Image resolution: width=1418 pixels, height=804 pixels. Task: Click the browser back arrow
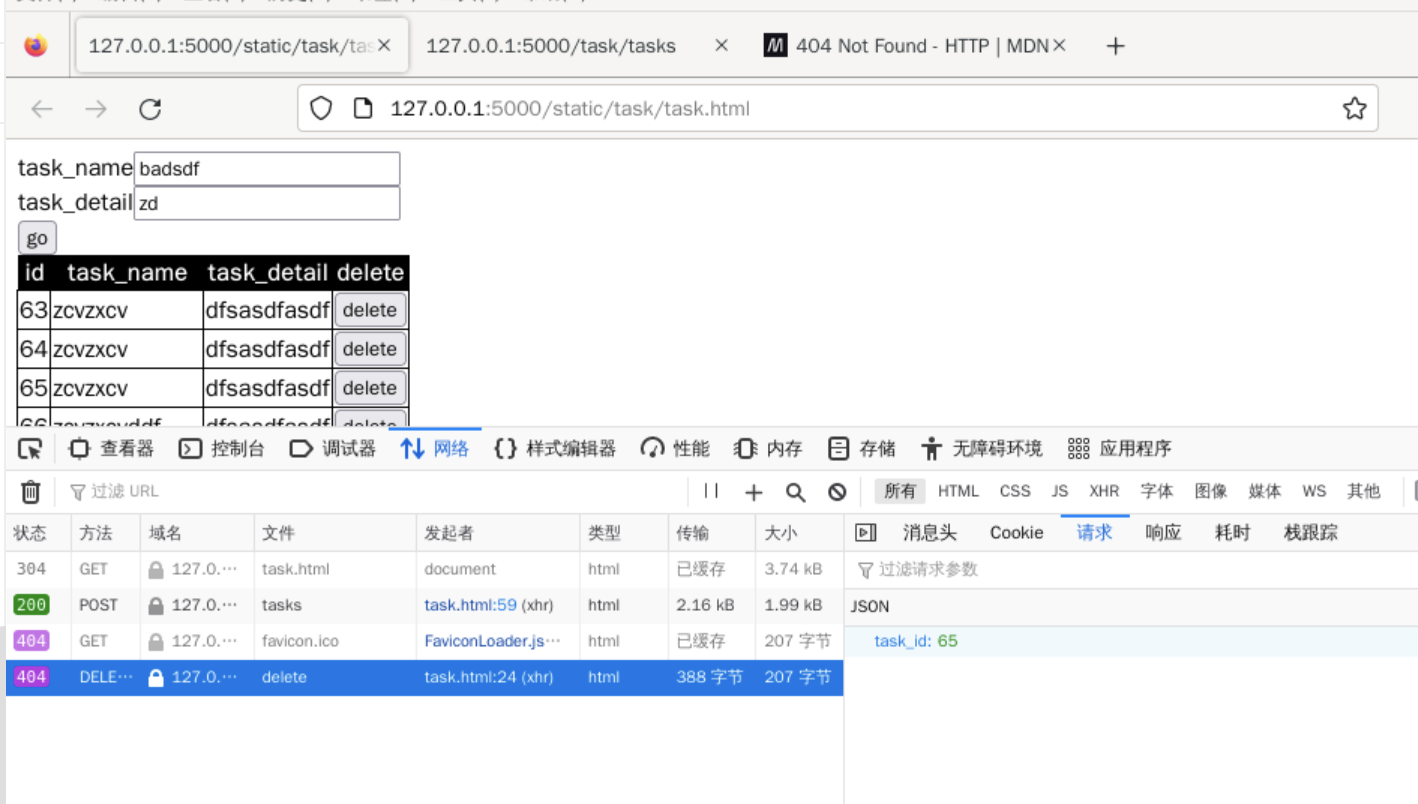point(41,109)
